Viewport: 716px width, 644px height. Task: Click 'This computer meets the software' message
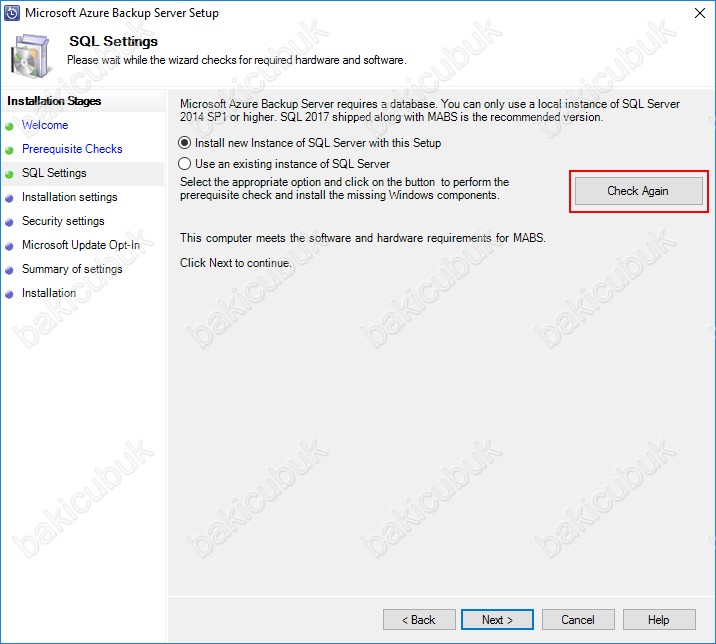point(363,238)
